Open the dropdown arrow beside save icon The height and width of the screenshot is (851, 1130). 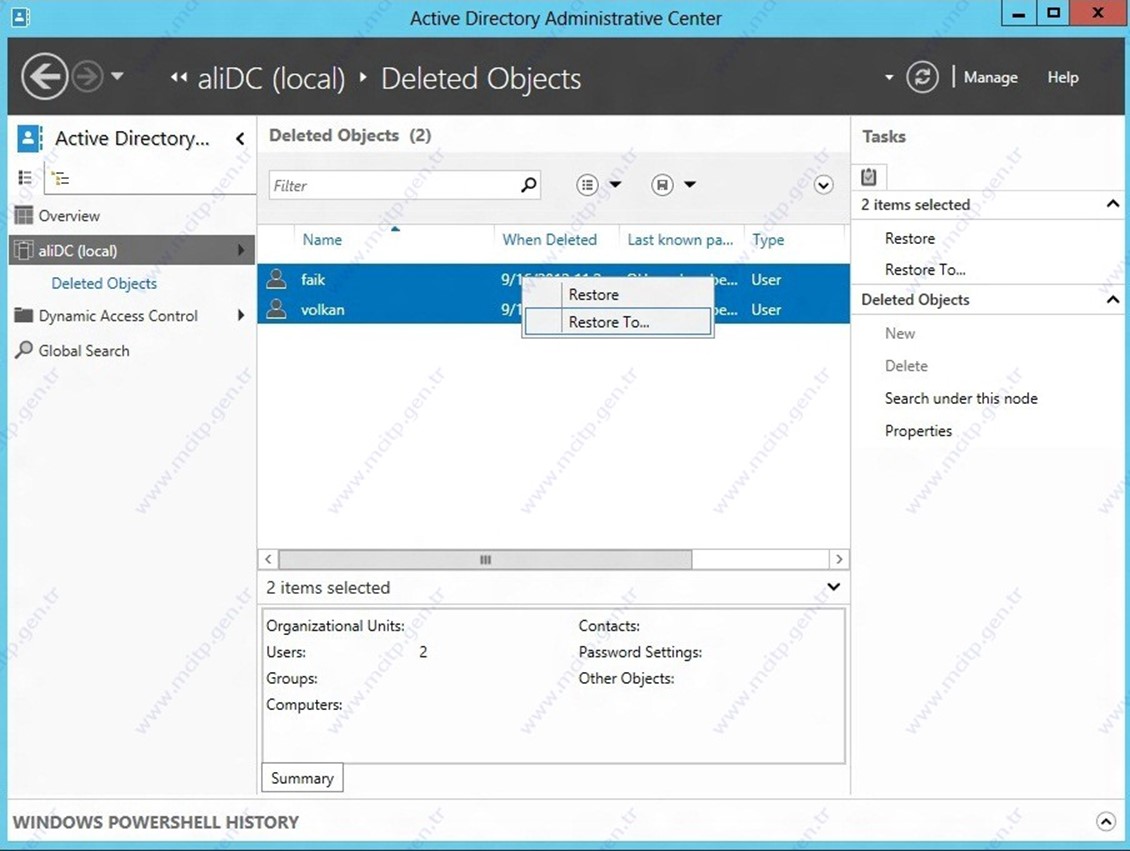(690, 184)
